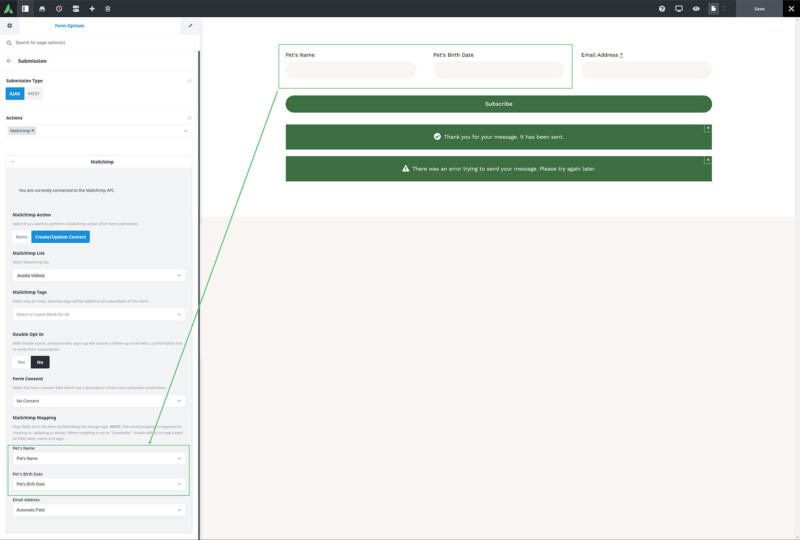Click the info icon beside Actions
The height and width of the screenshot is (540, 800).
pos(189,118)
